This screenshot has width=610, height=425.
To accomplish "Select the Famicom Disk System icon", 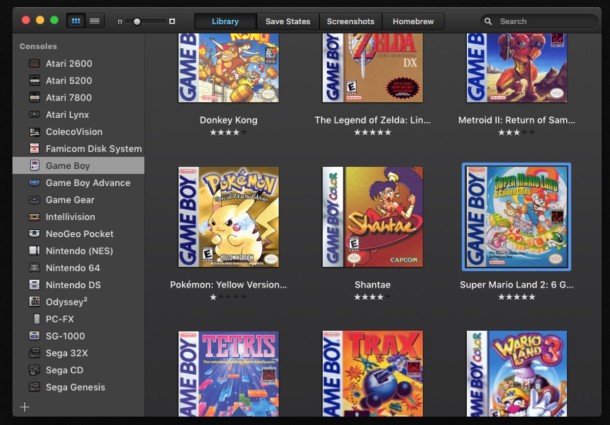I will pyautogui.click(x=34, y=149).
